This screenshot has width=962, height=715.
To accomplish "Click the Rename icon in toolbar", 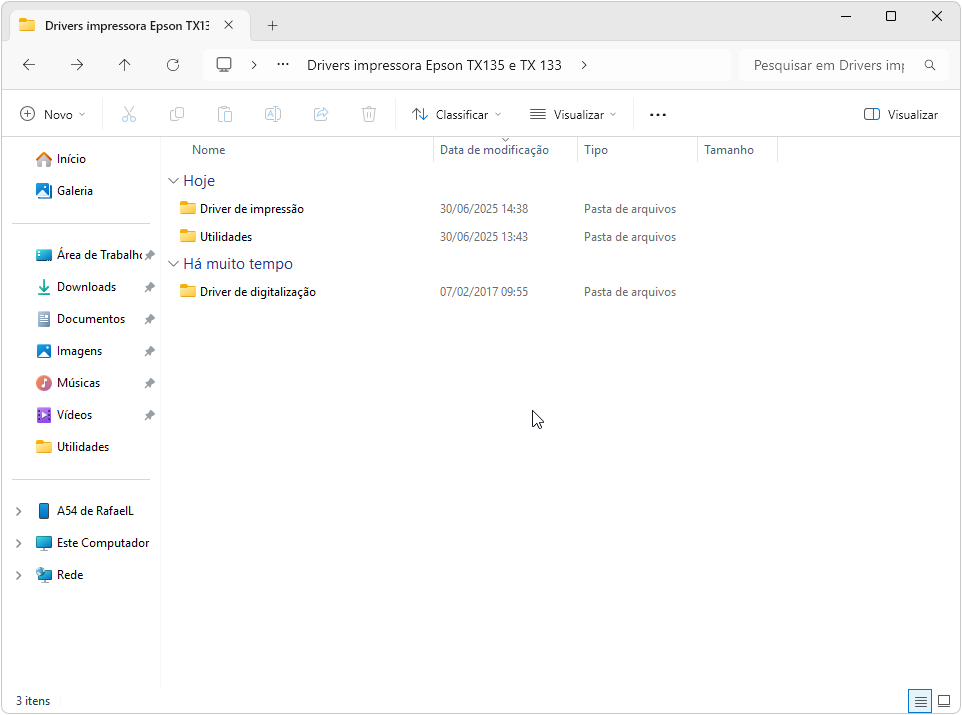I will click(x=273, y=114).
